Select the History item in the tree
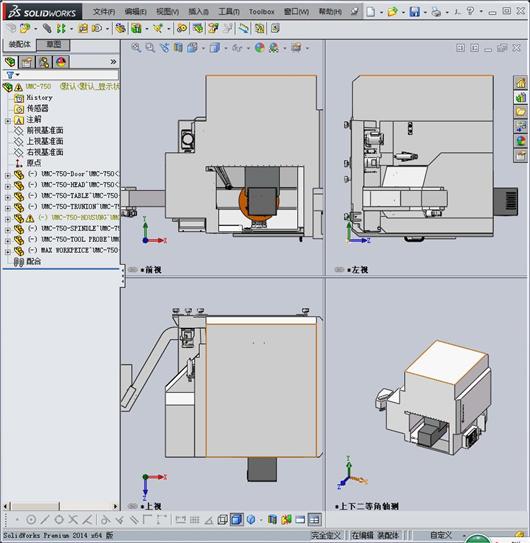530x543 pixels. coord(39,98)
